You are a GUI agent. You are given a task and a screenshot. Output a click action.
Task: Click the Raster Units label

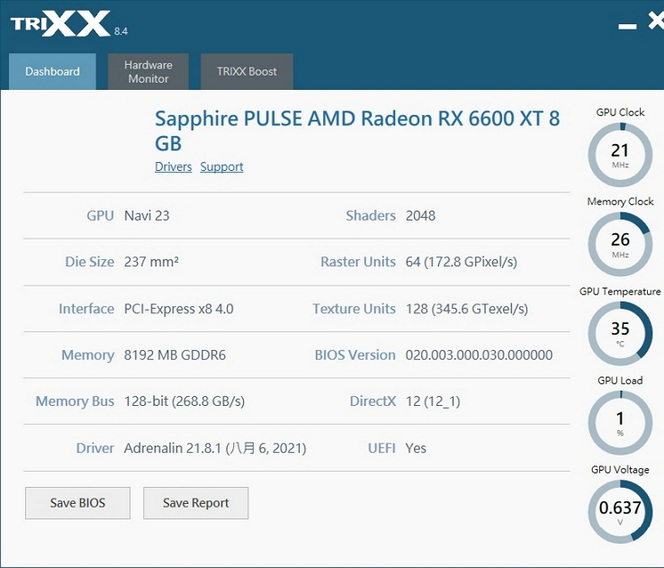[358, 262]
